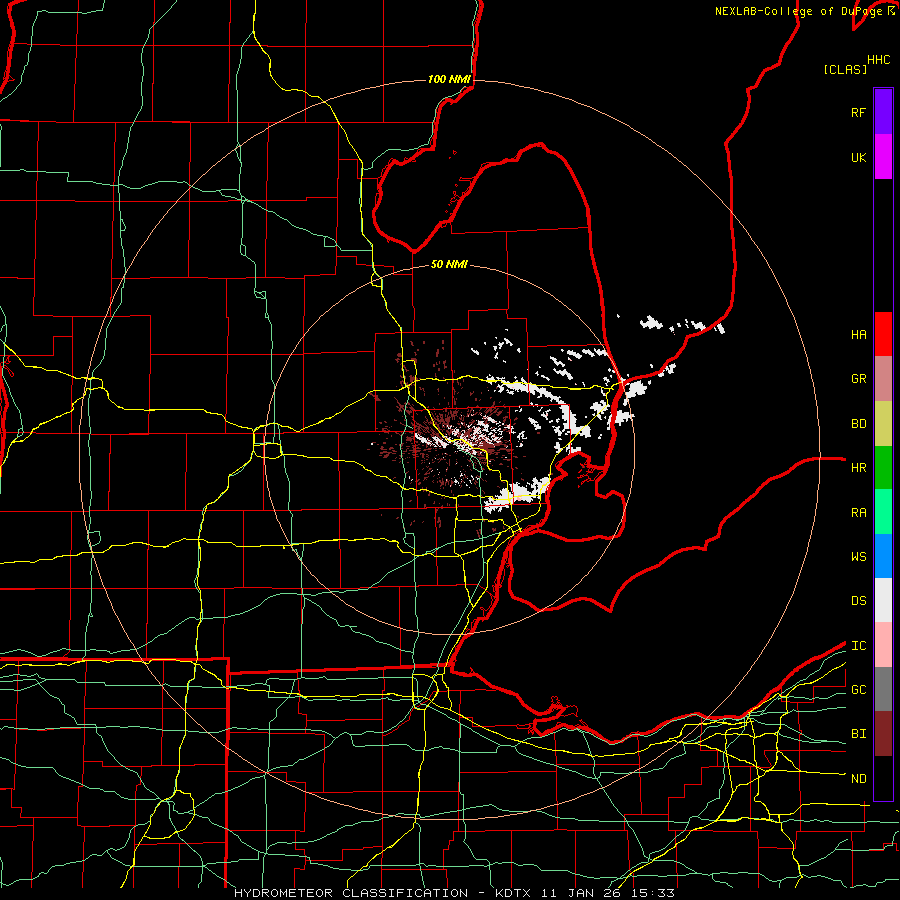Click the HHC product code label
This screenshot has width=900, height=900.
[x=879, y=60]
